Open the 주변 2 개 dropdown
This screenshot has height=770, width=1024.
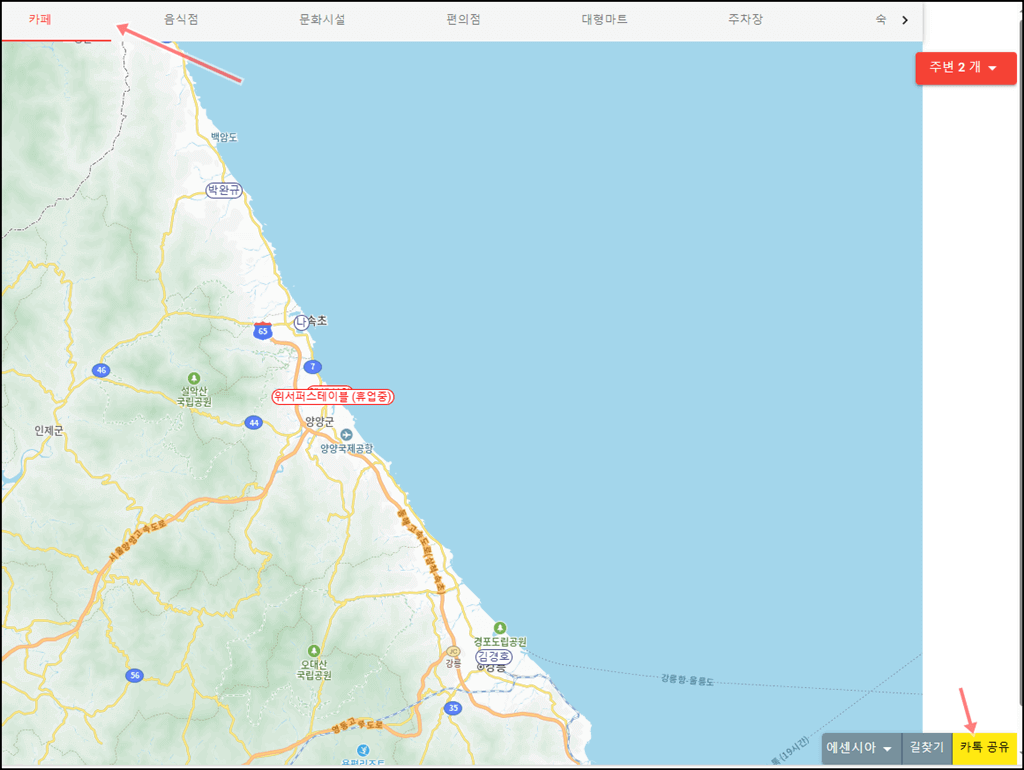(964, 68)
